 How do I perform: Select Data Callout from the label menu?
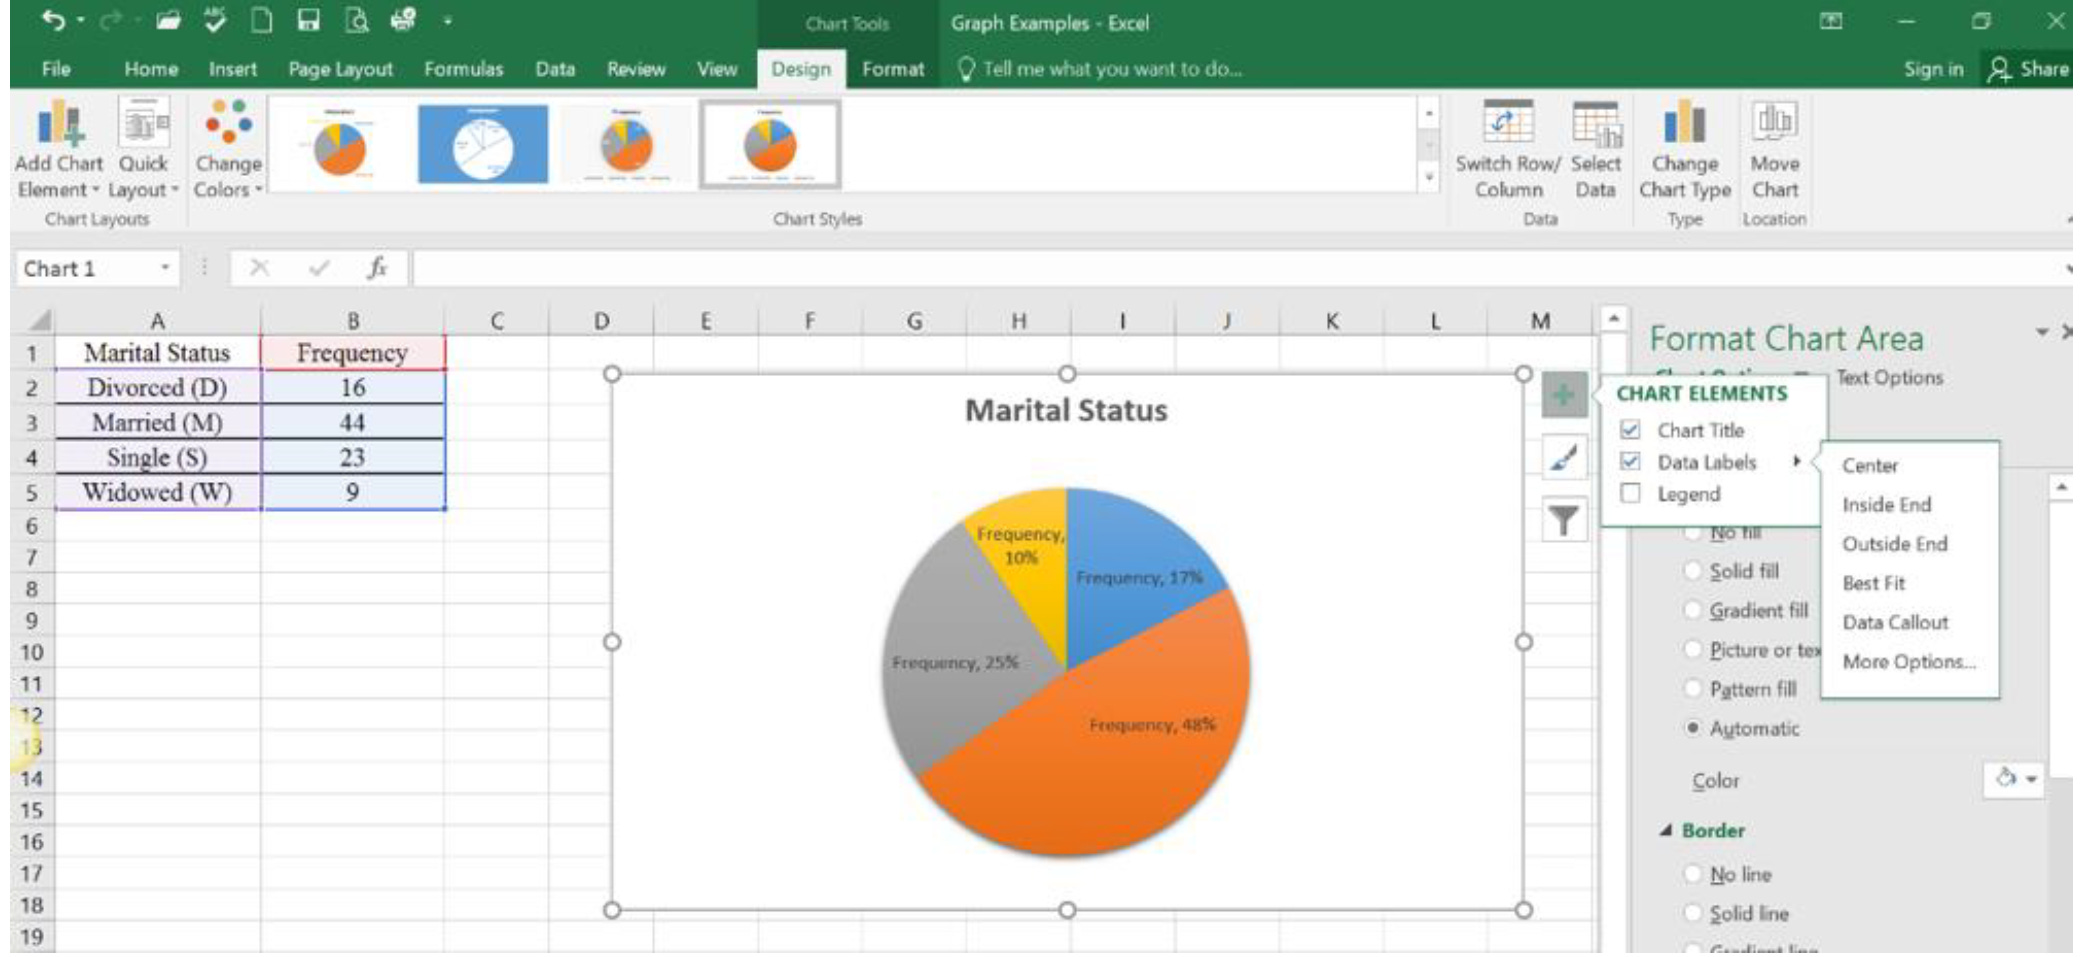(x=1895, y=622)
